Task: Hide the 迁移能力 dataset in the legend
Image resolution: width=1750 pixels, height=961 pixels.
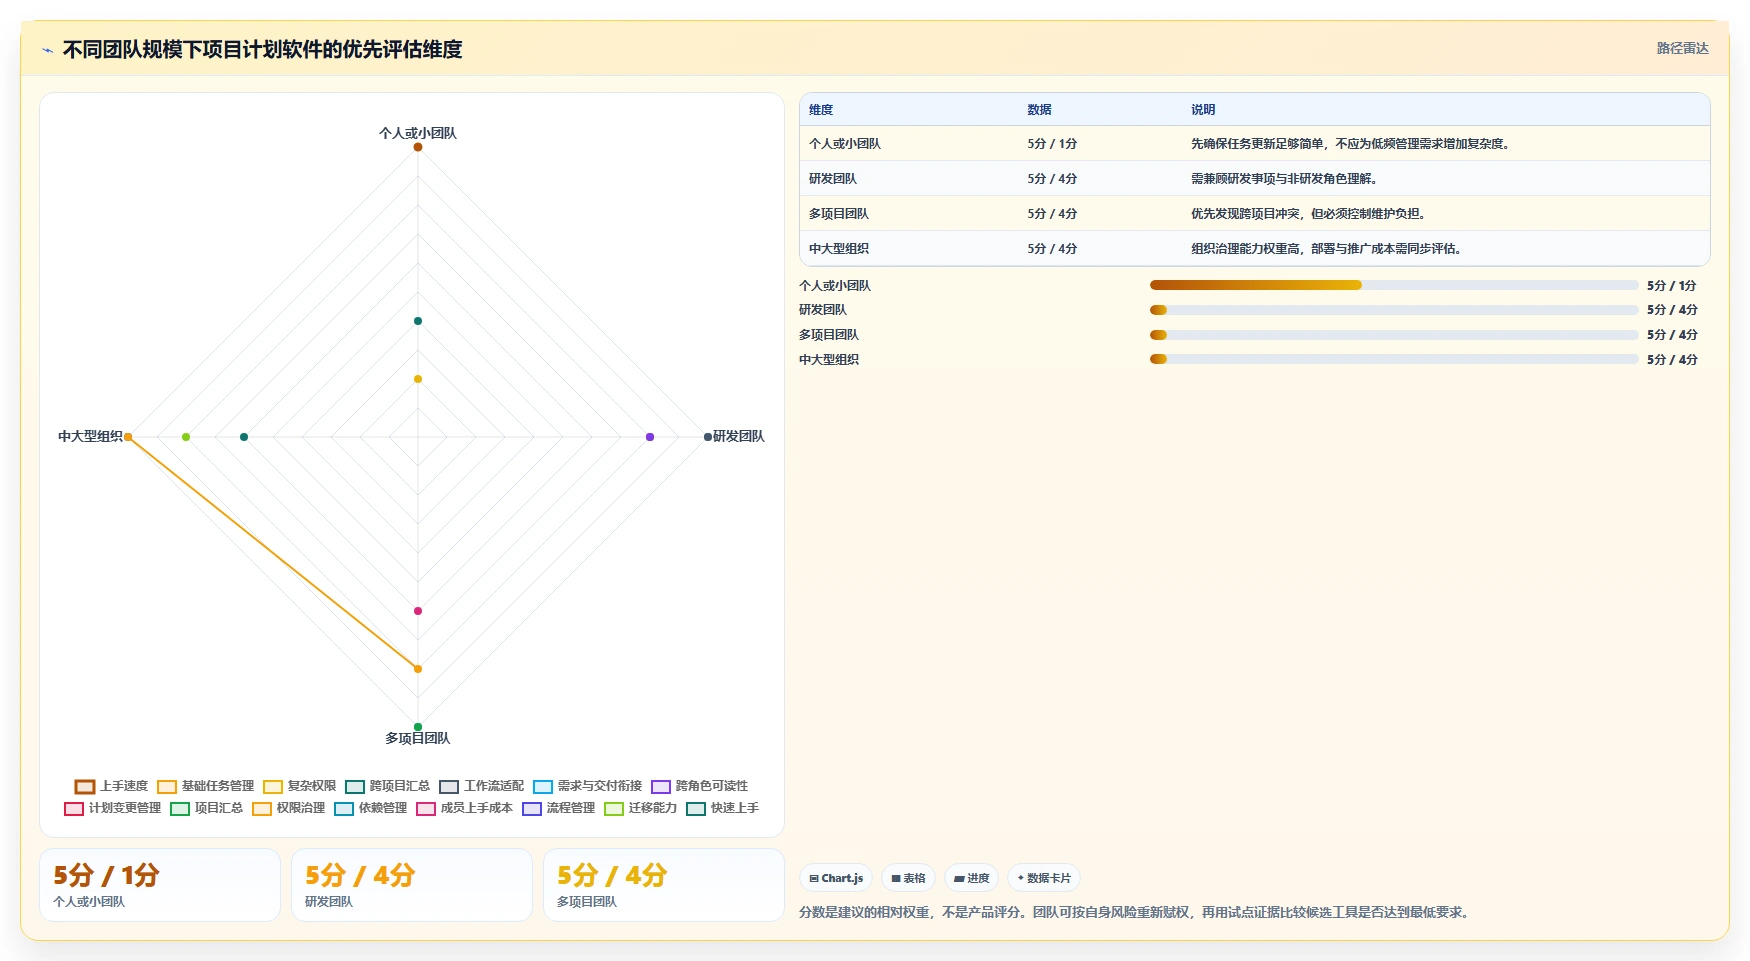Action: pyautogui.click(x=640, y=808)
